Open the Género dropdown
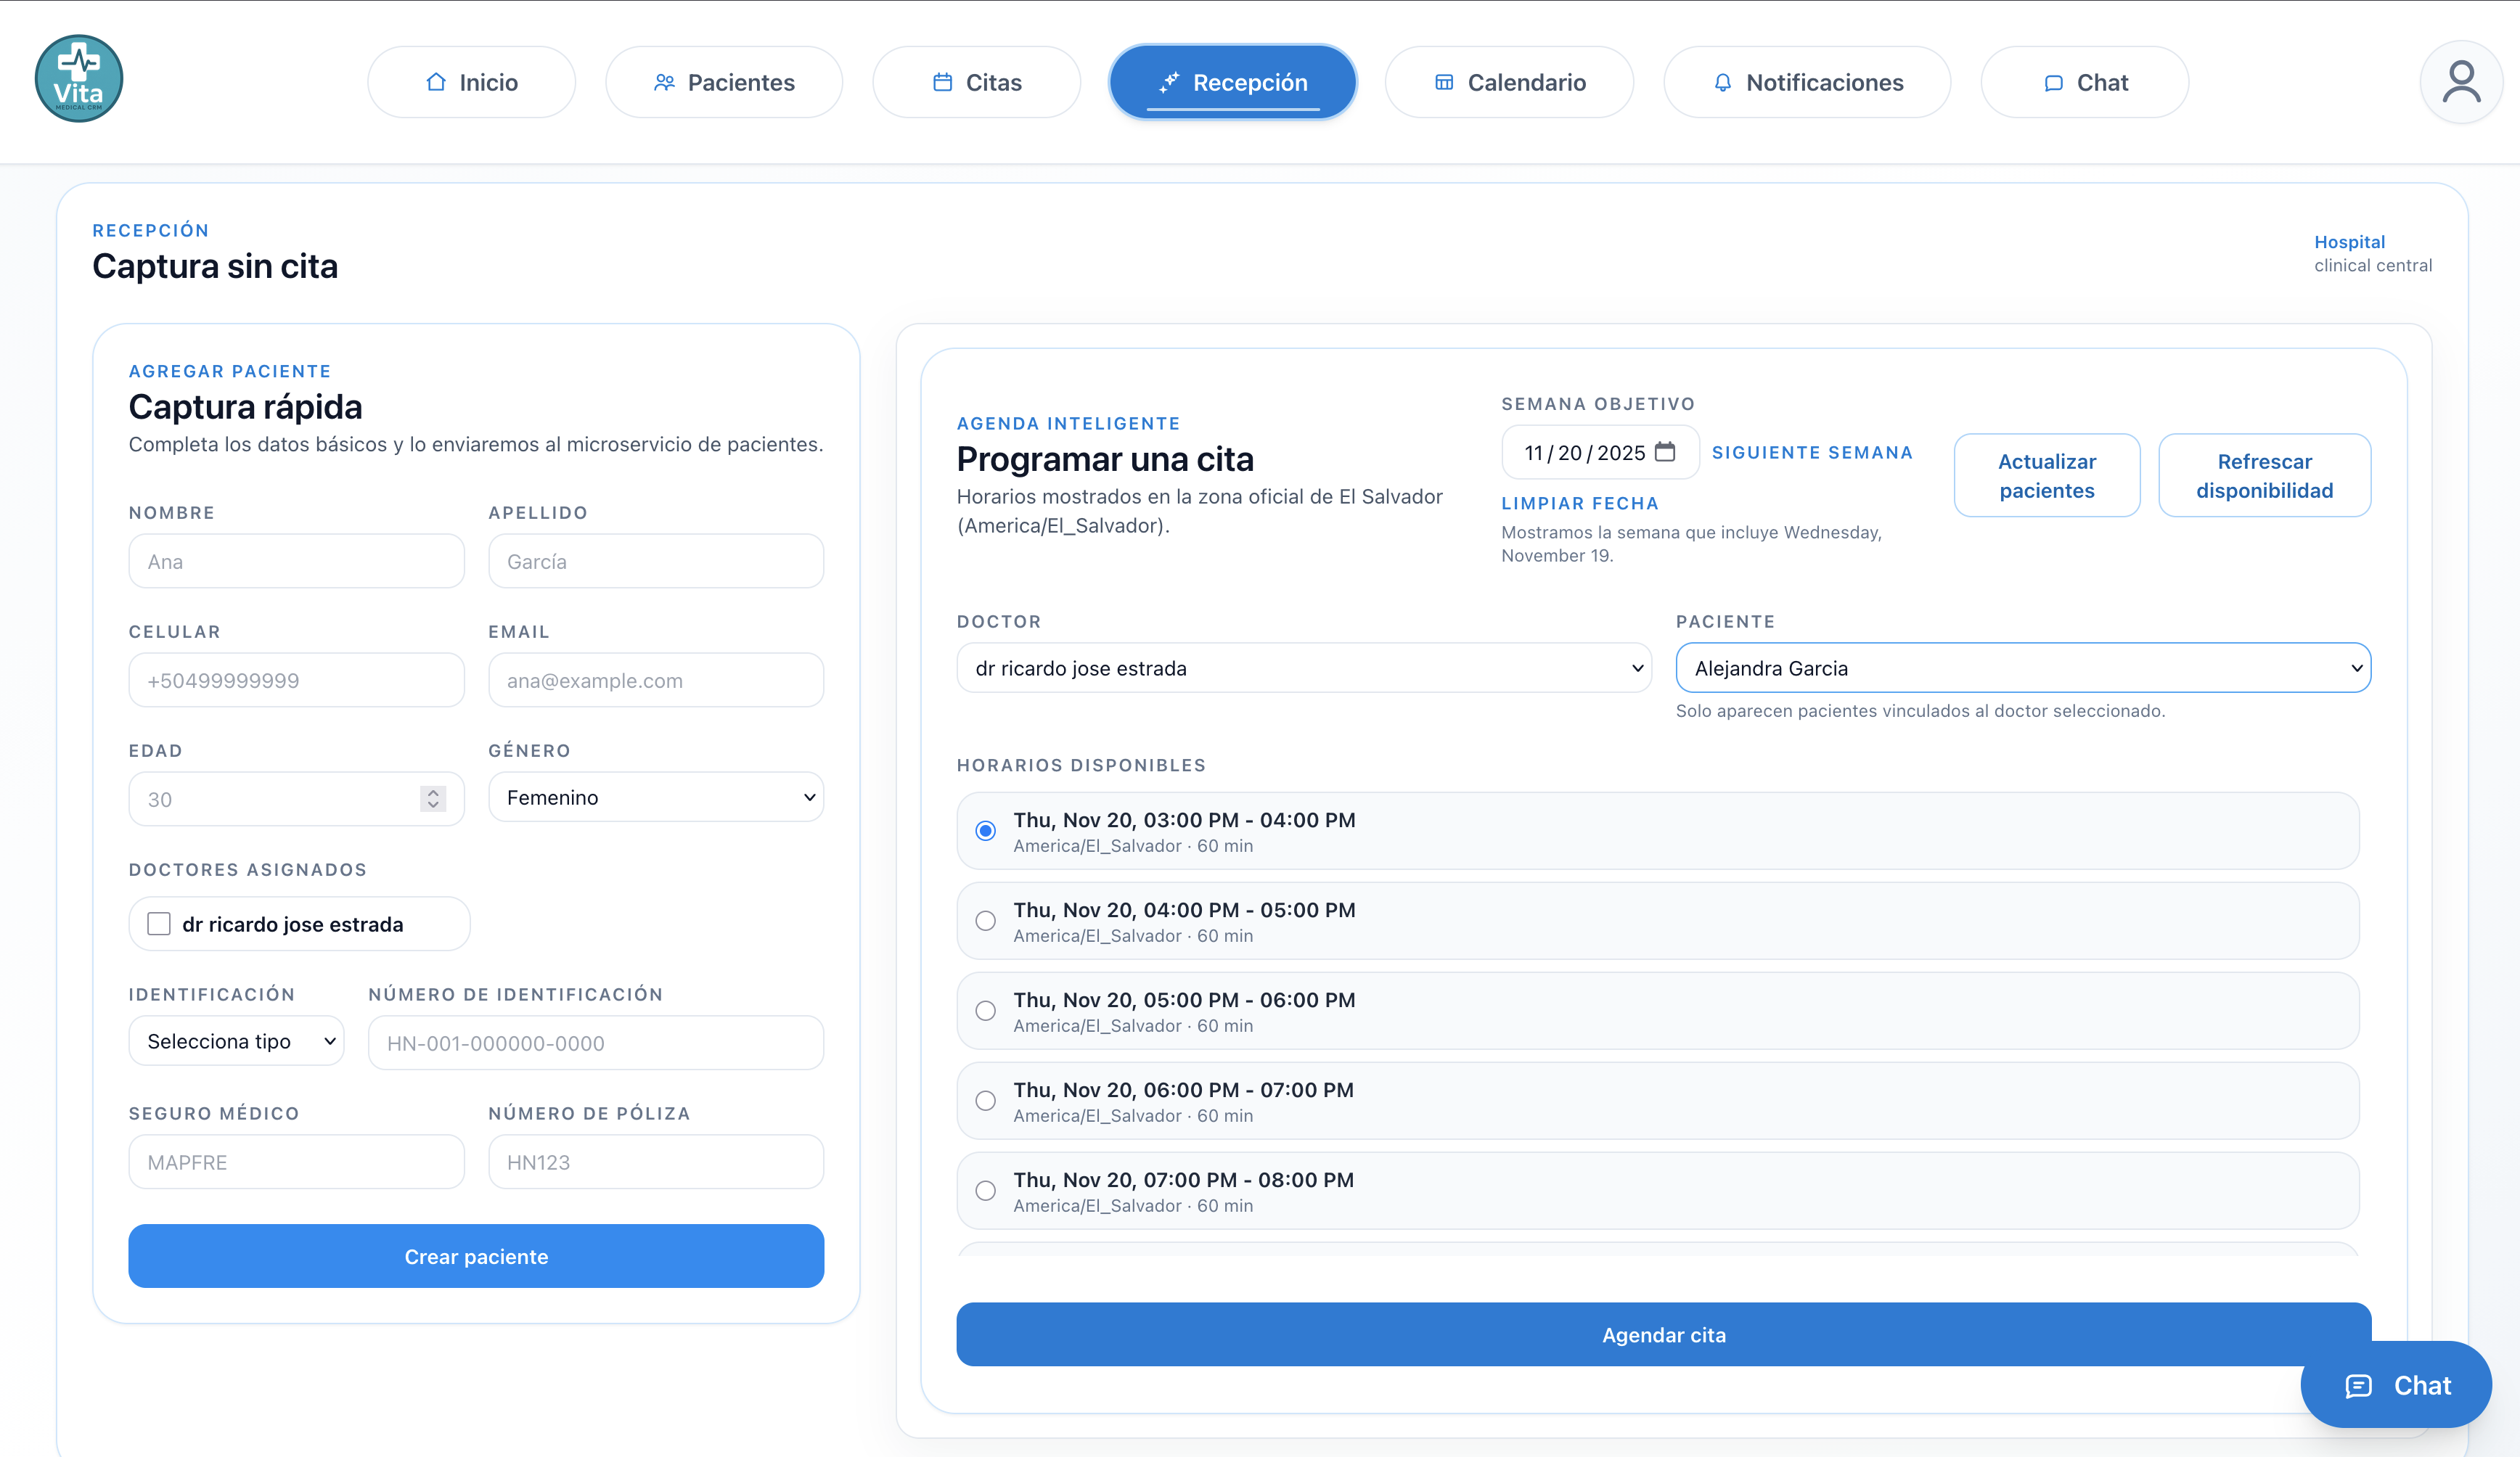 656,797
